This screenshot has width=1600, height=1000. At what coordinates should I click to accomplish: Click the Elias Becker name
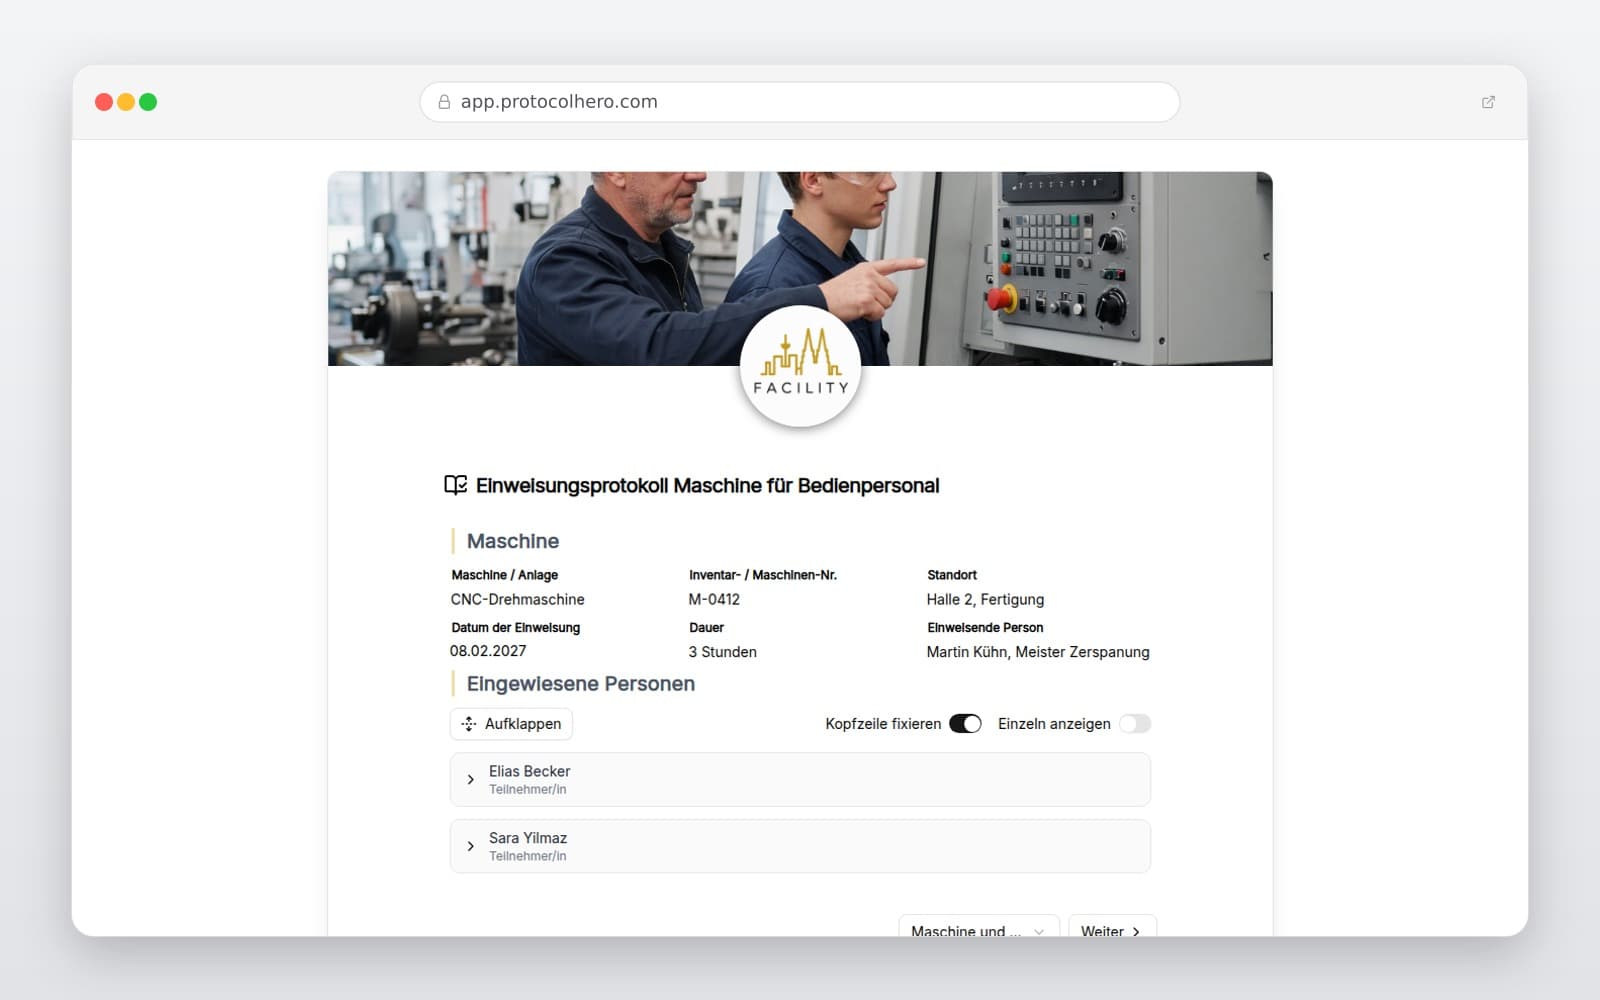529,771
